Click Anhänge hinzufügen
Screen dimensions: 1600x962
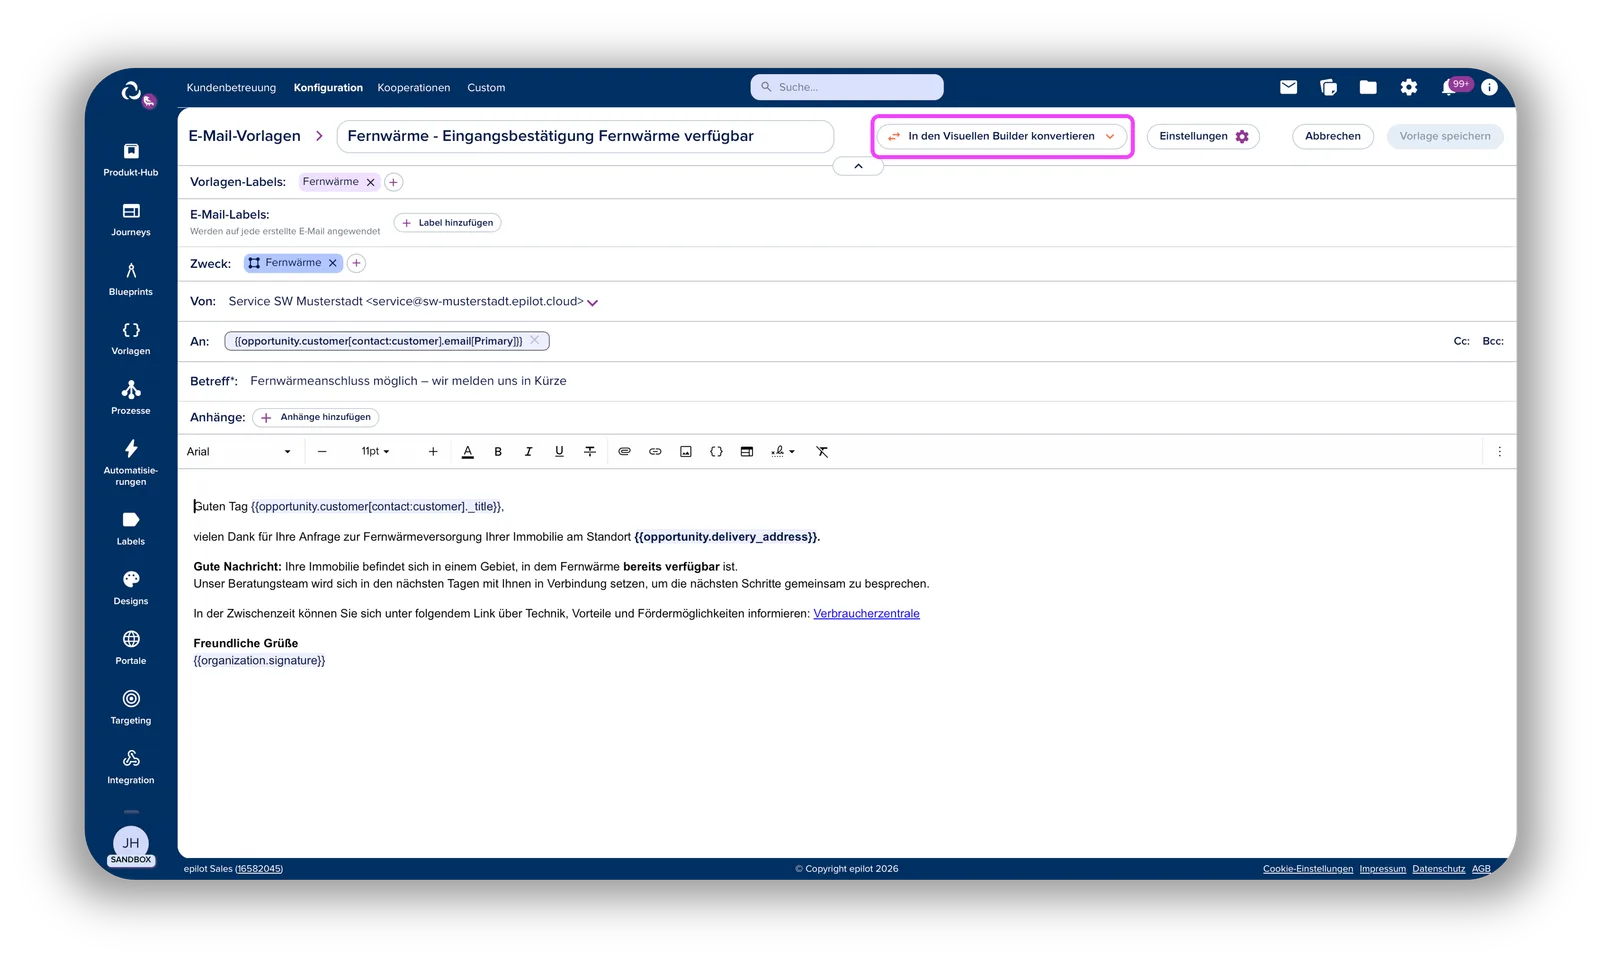pyautogui.click(x=316, y=417)
